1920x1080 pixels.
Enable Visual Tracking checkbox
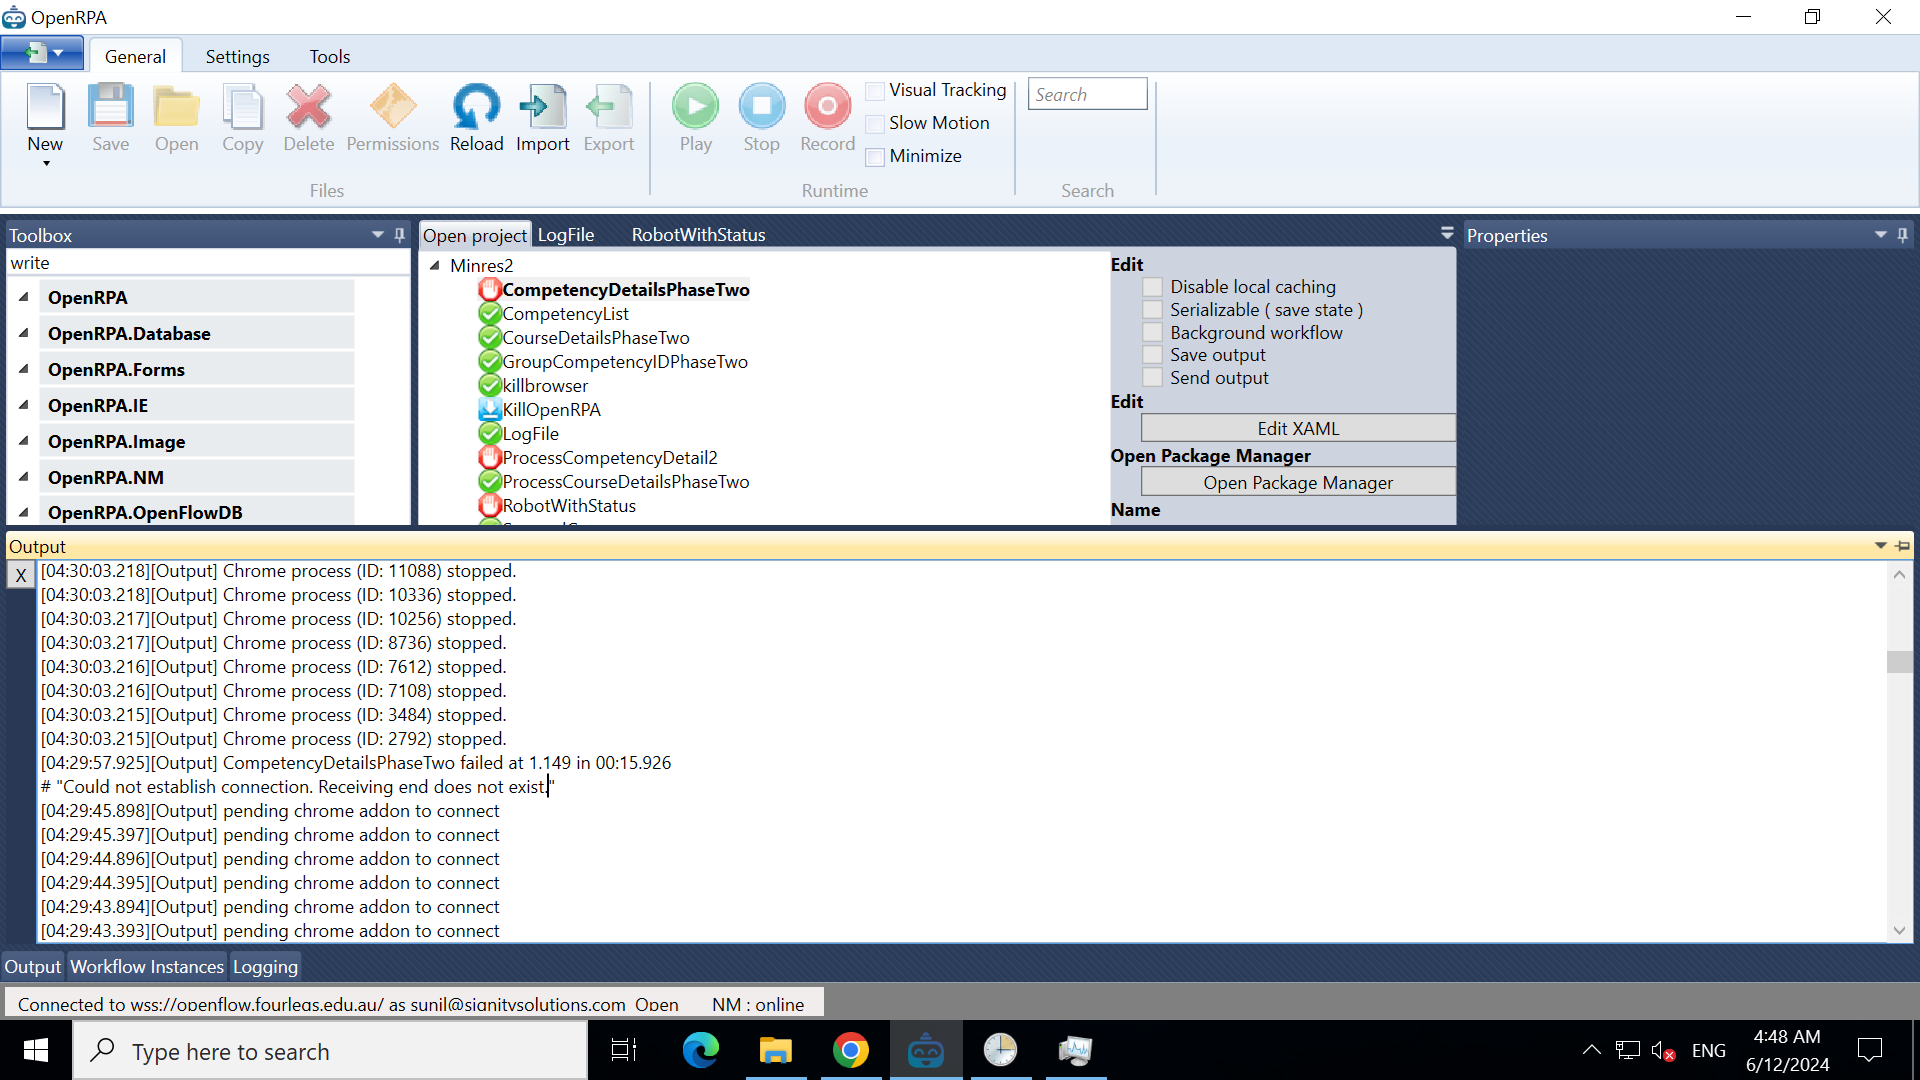click(x=875, y=91)
